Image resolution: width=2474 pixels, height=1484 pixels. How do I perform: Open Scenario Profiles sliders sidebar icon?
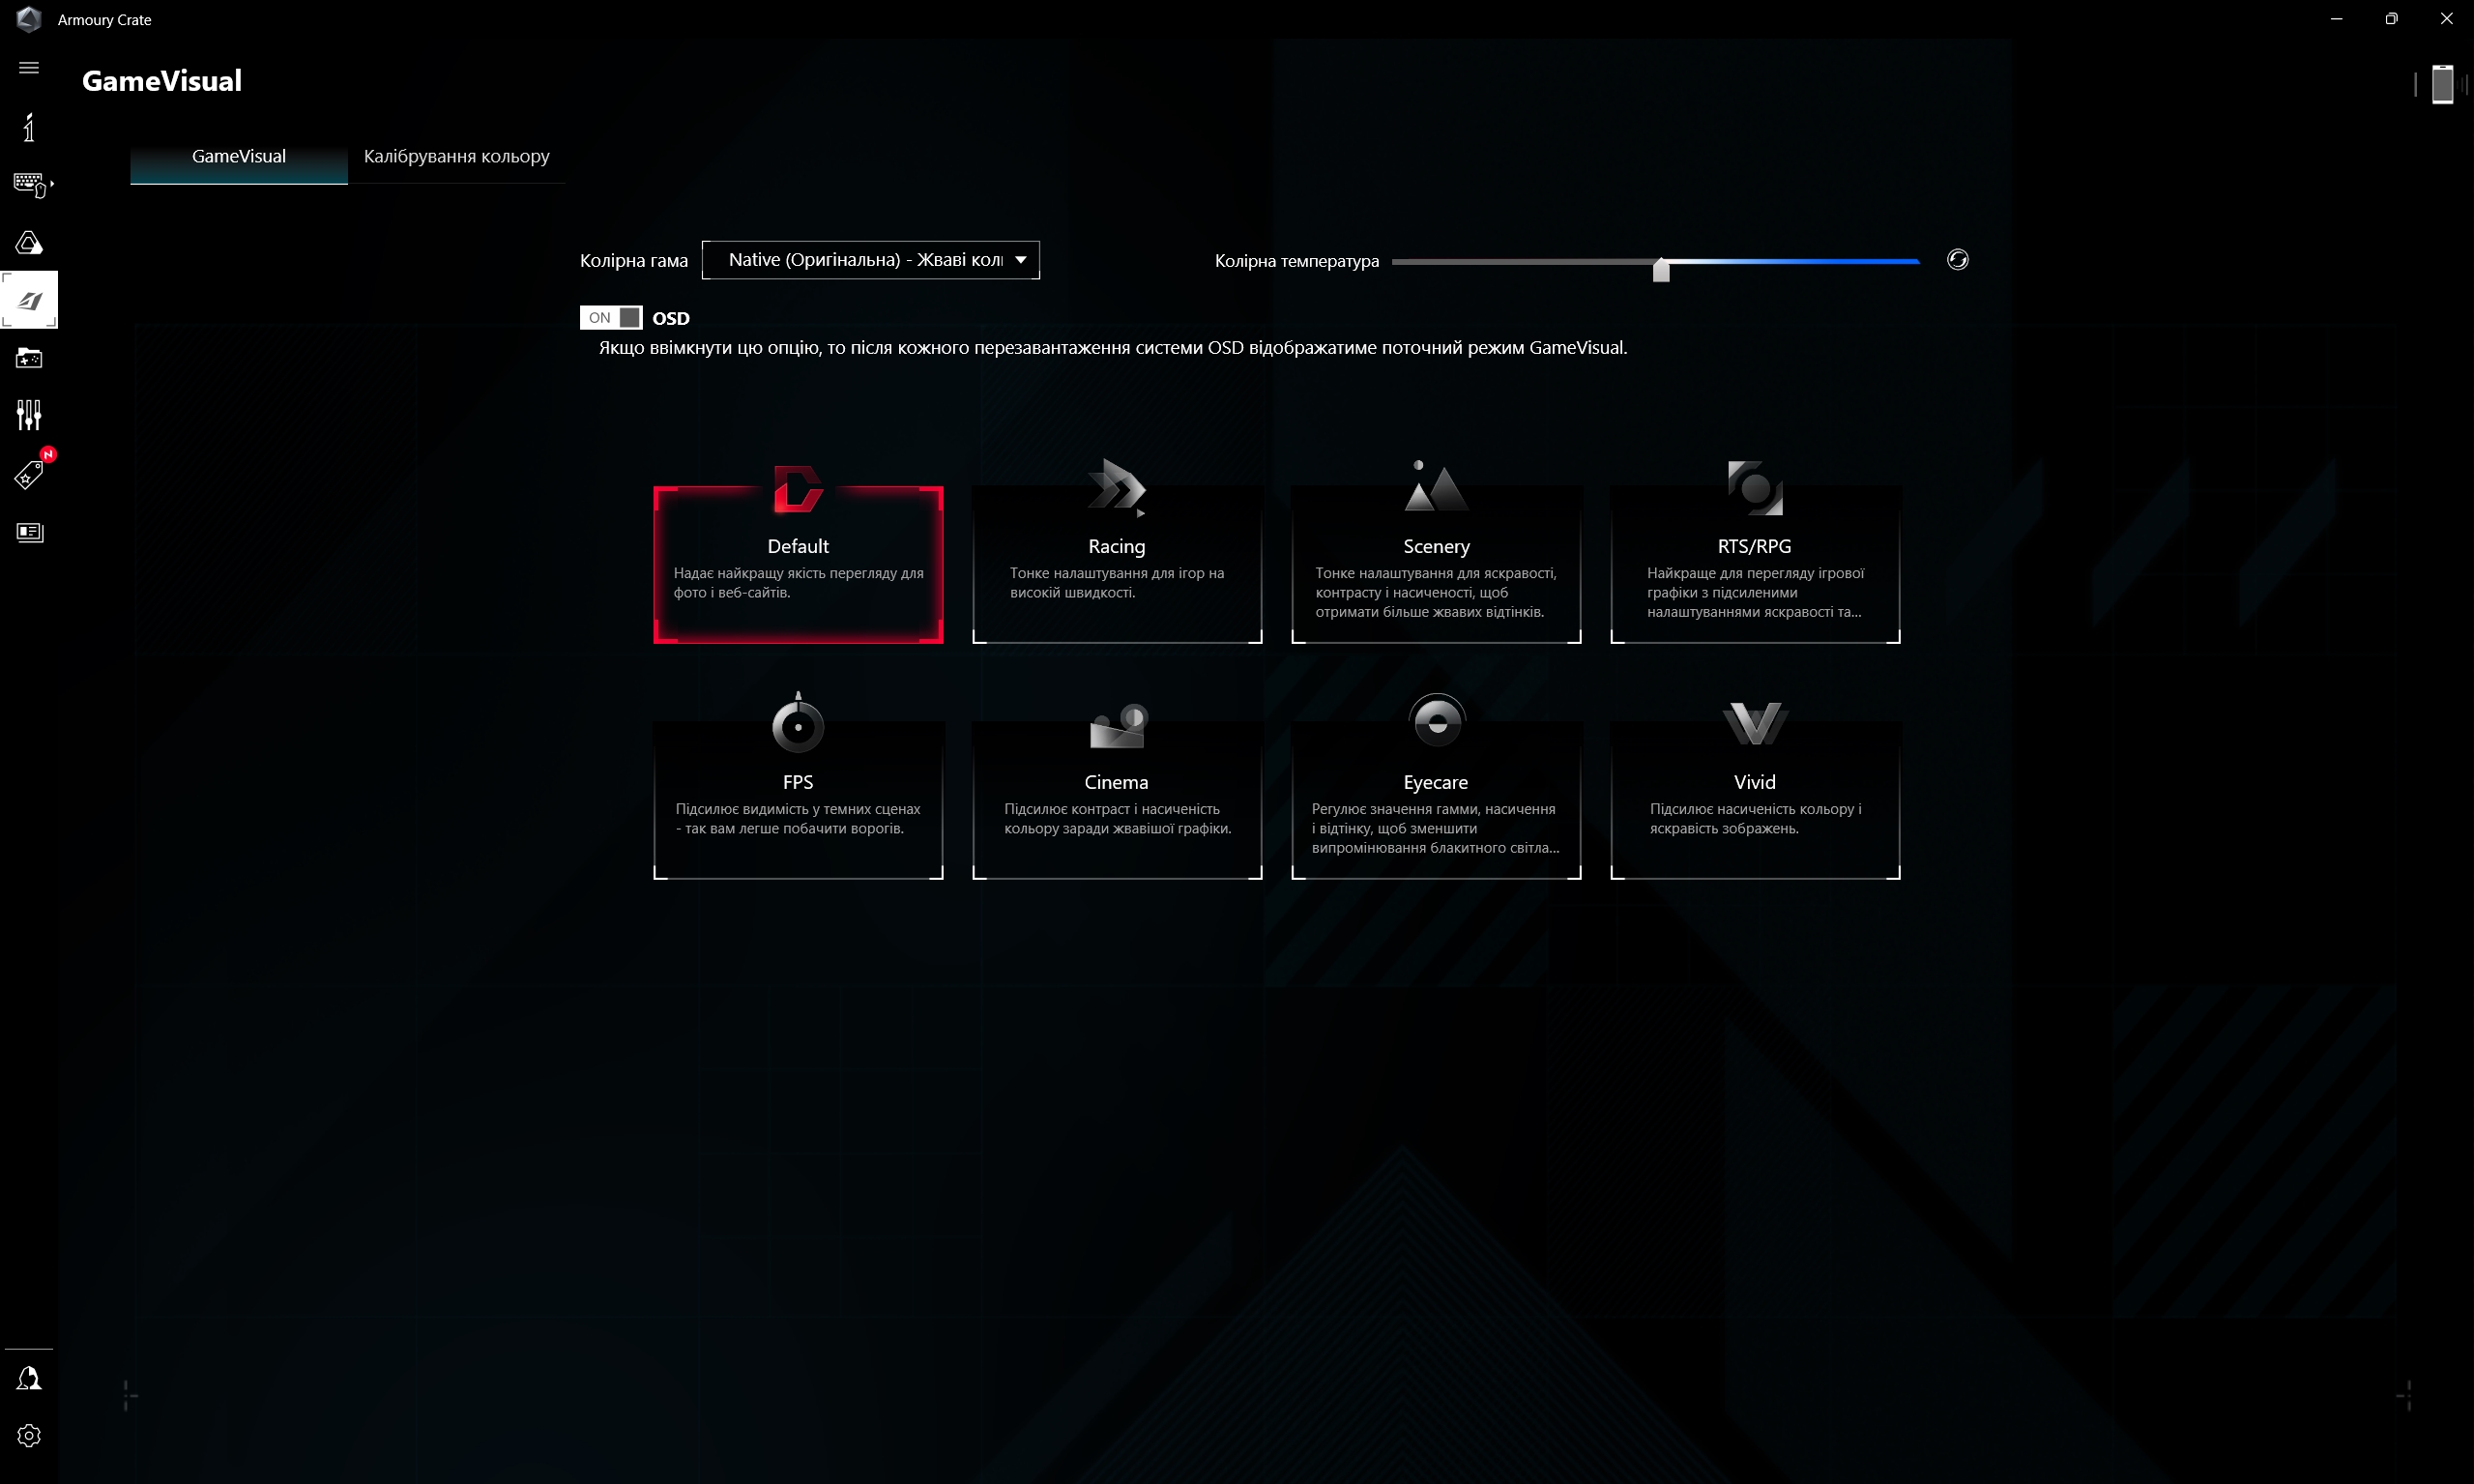coord(29,415)
